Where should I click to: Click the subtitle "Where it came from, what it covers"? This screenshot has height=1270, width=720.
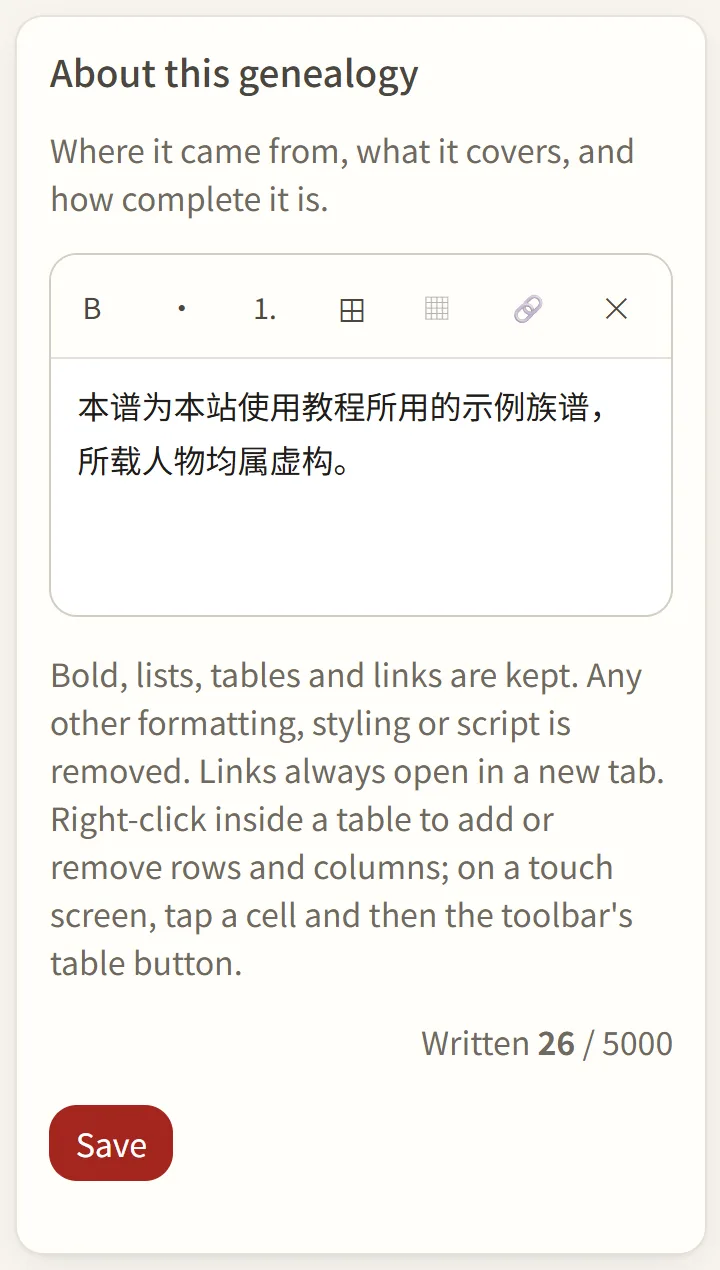pos(310,152)
